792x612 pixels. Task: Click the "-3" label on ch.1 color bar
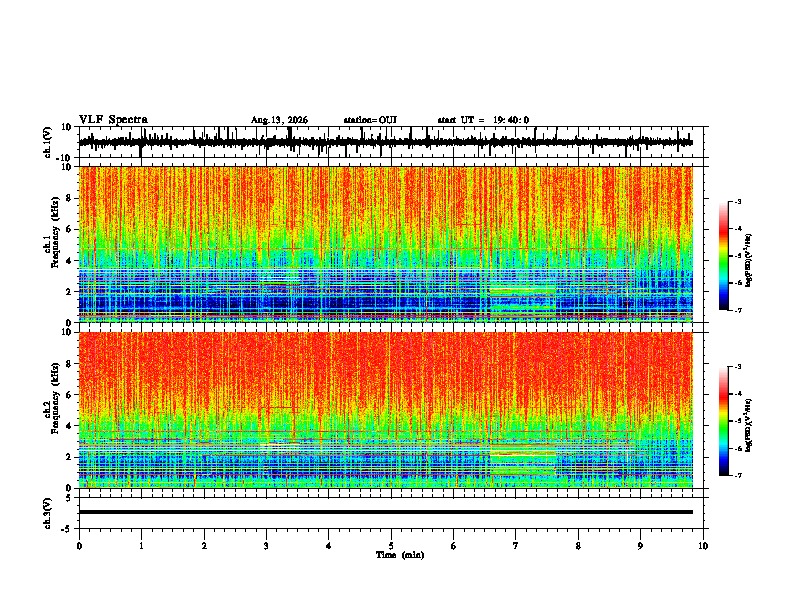pyautogui.click(x=737, y=201)
